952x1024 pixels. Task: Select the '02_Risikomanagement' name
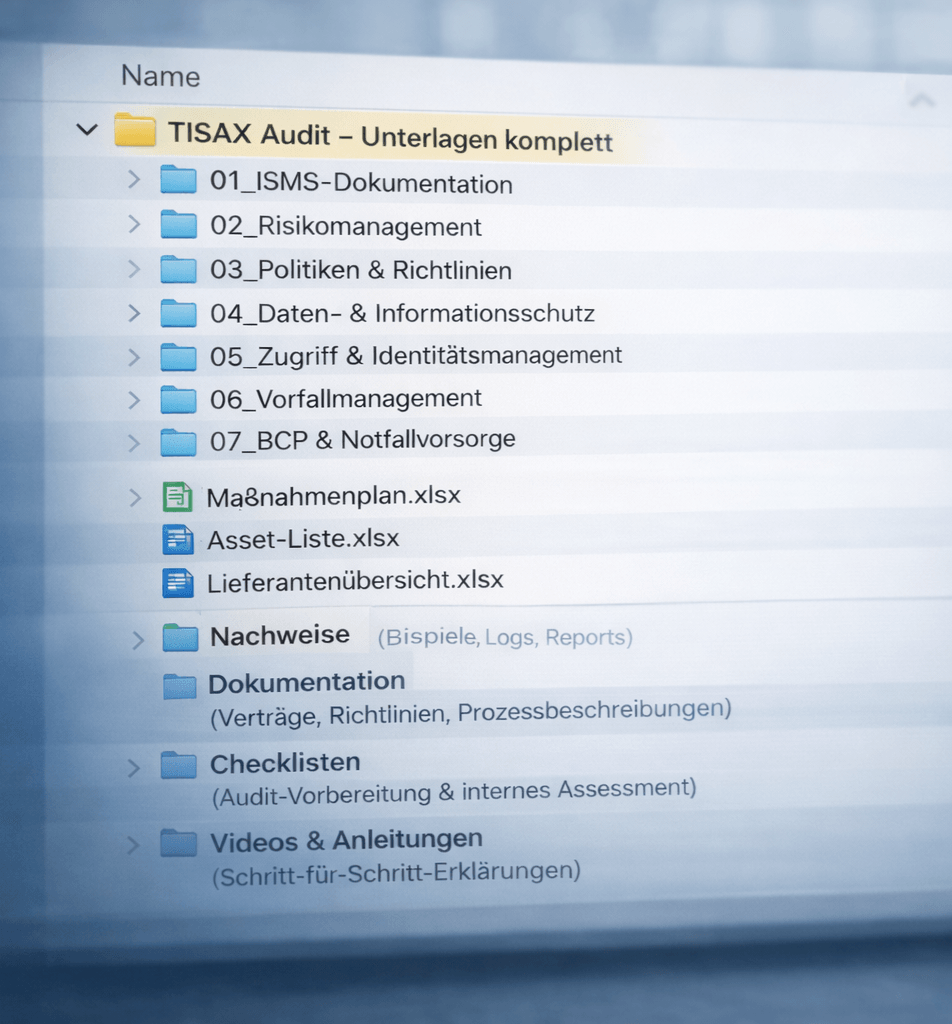tap(345, 226)
